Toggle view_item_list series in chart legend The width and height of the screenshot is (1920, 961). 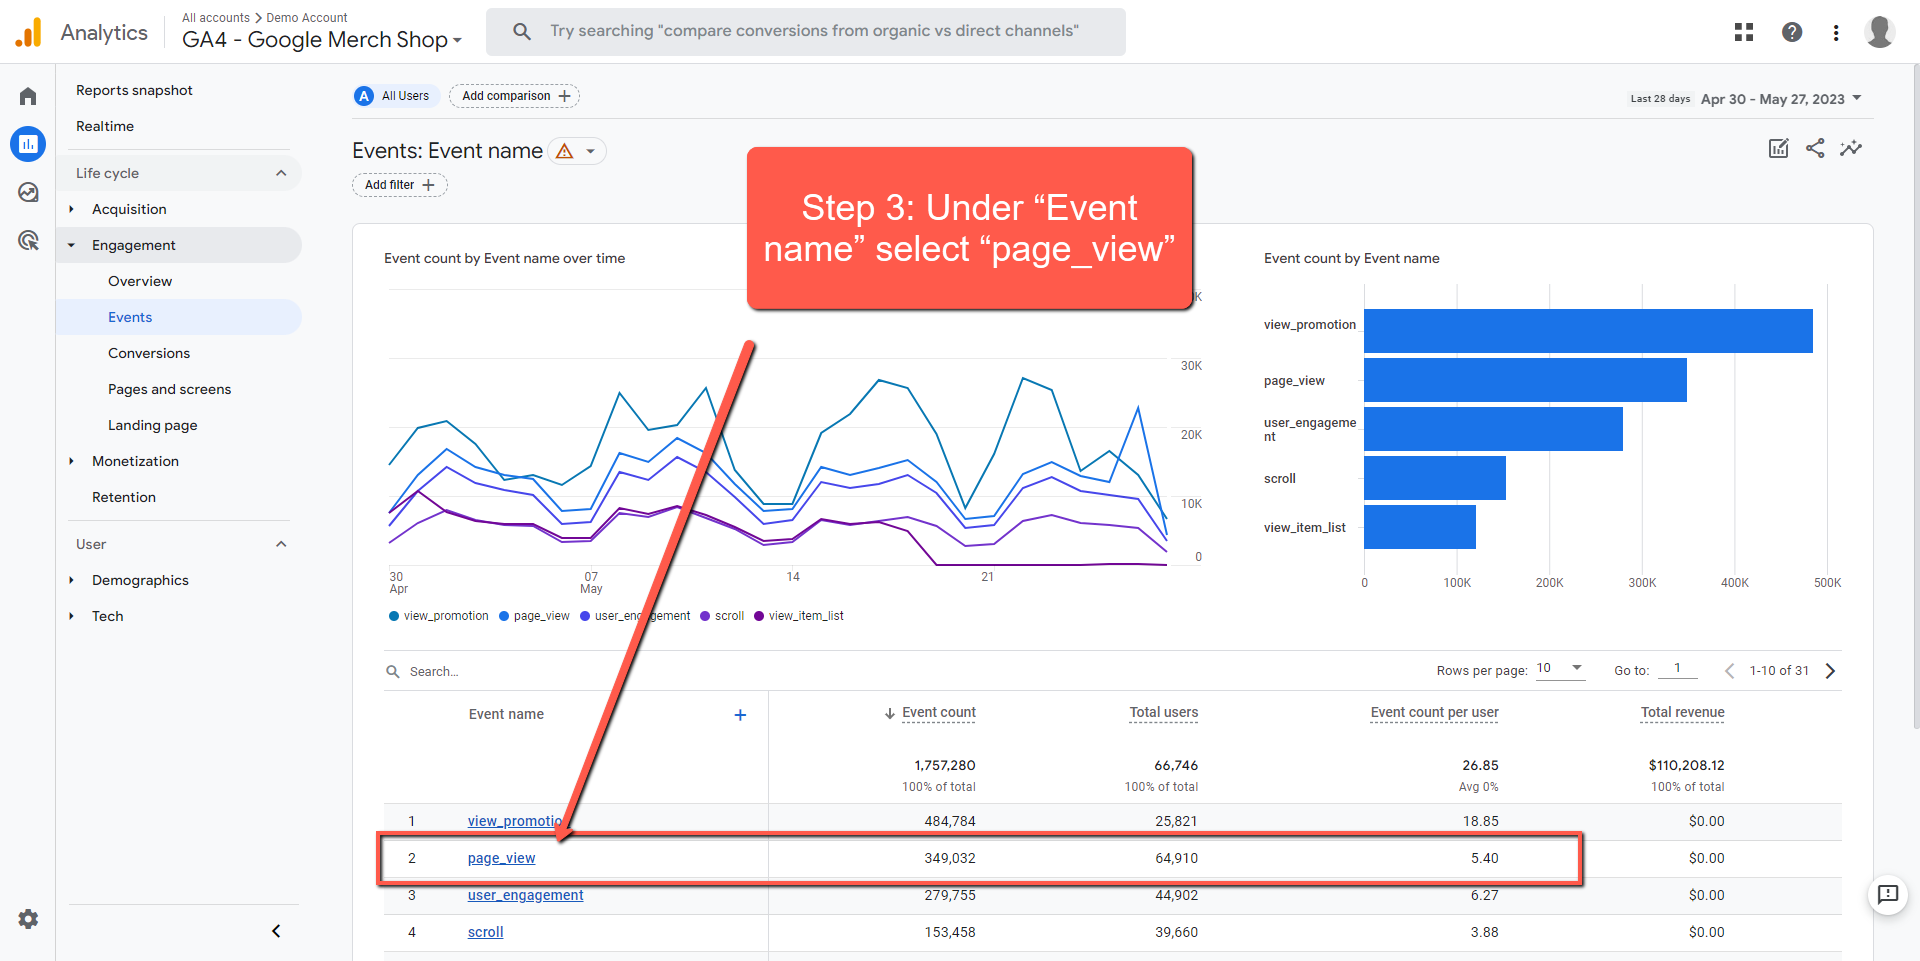click(x=799, y=616)
